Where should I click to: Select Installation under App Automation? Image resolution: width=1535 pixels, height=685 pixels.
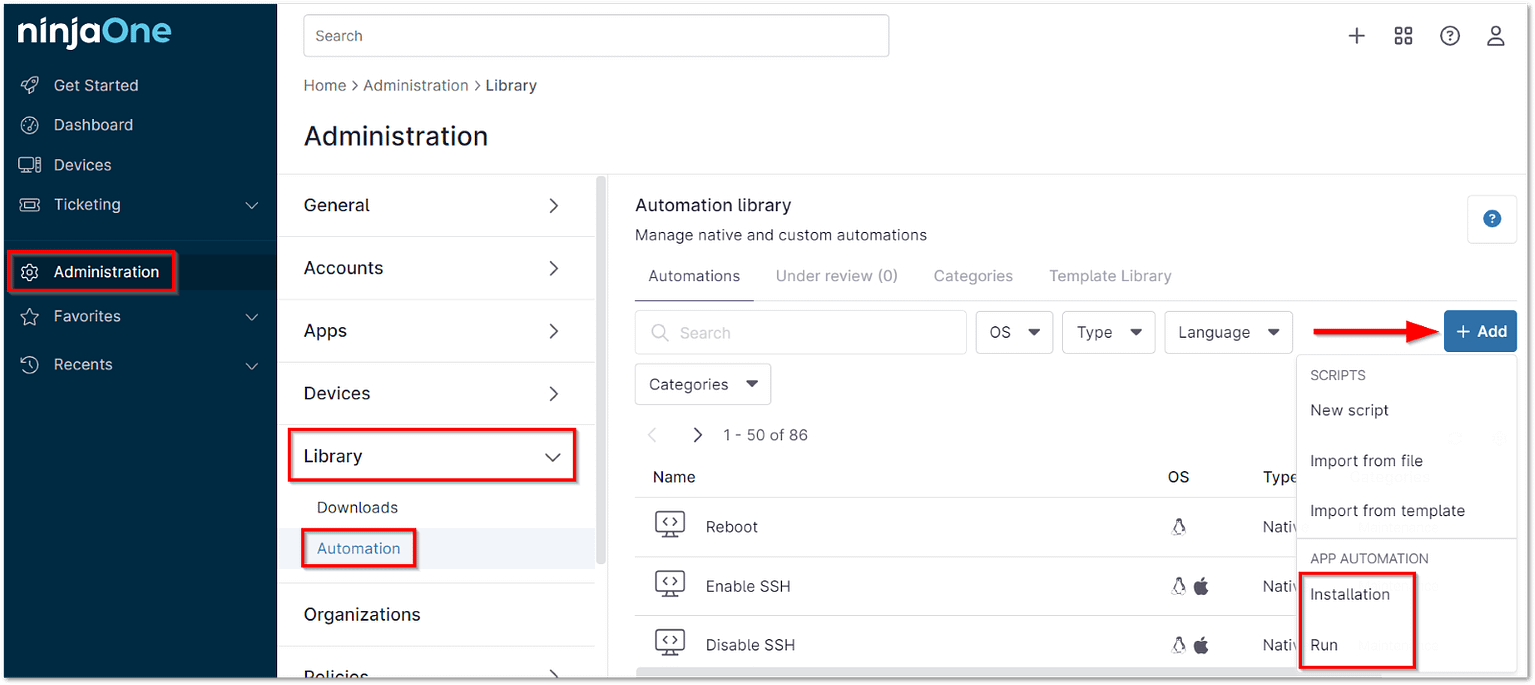(1349, 594)
